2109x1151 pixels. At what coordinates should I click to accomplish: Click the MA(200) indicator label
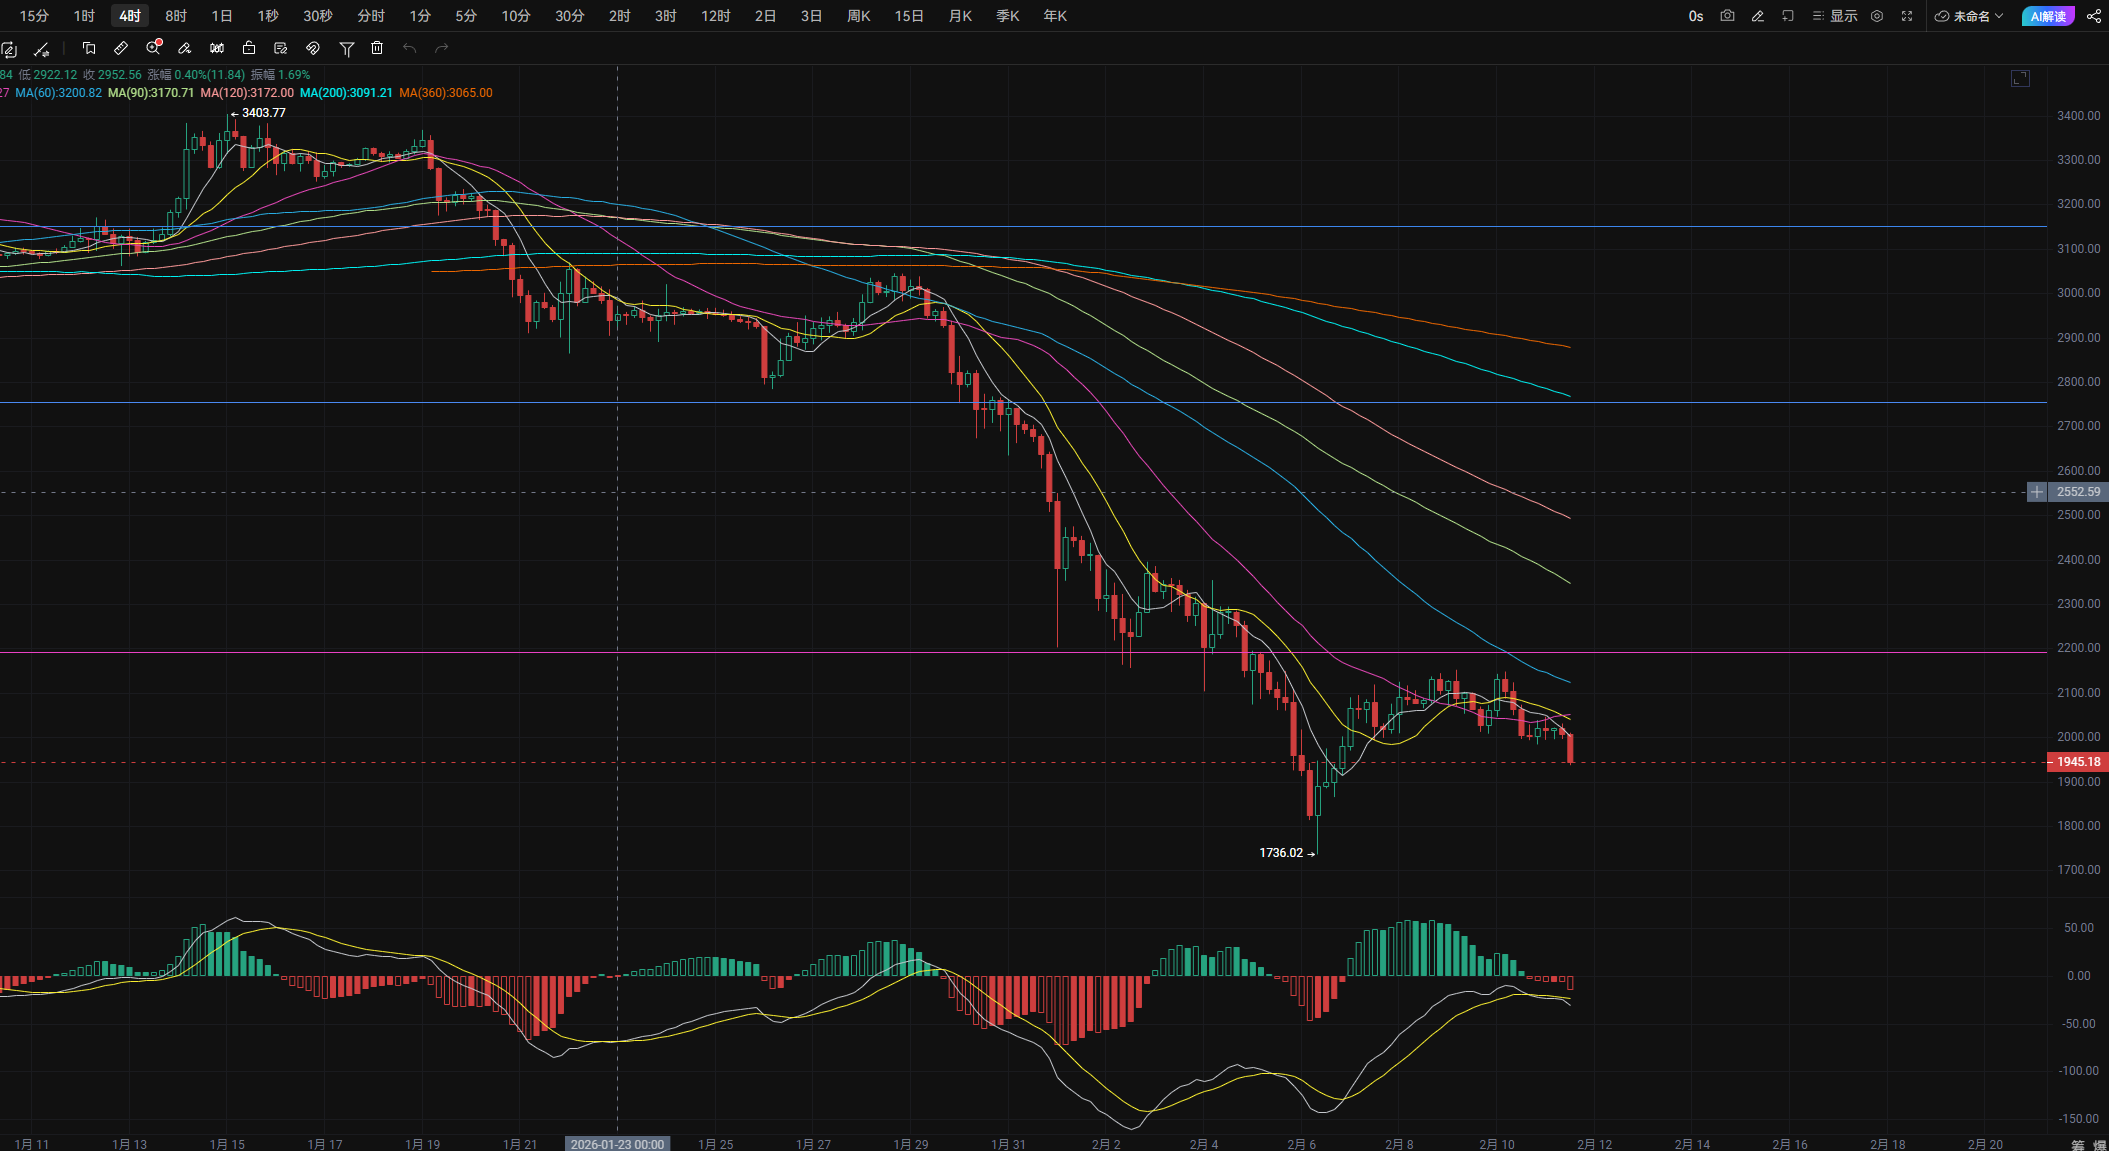point(346,93)
